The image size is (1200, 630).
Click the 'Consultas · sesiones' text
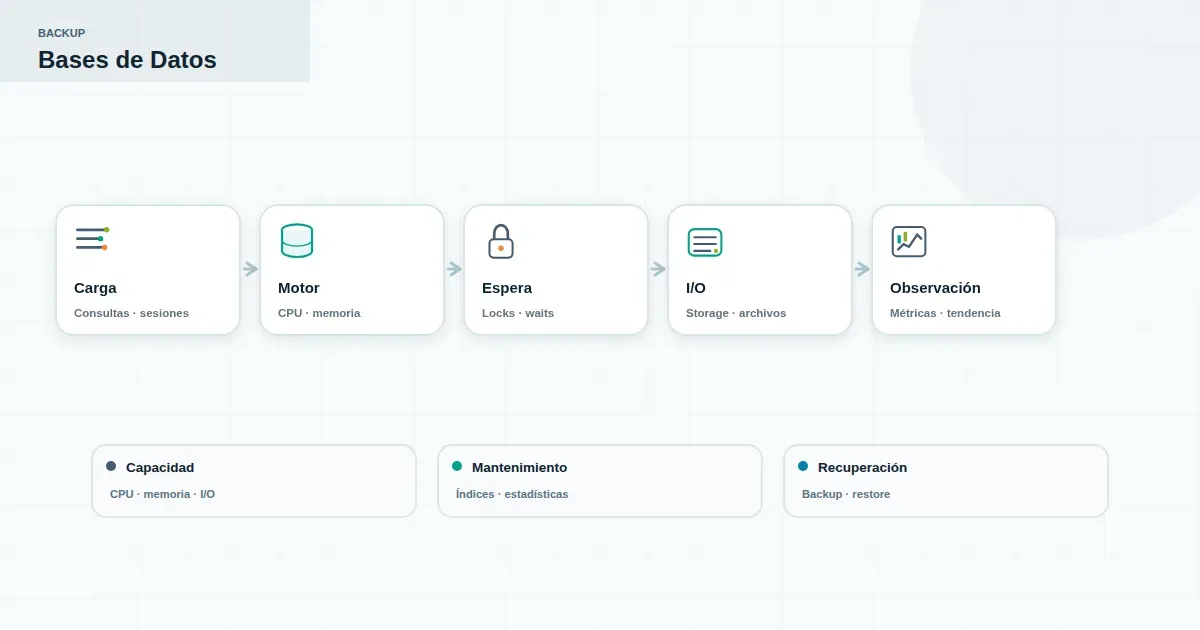tap(131, 313)
